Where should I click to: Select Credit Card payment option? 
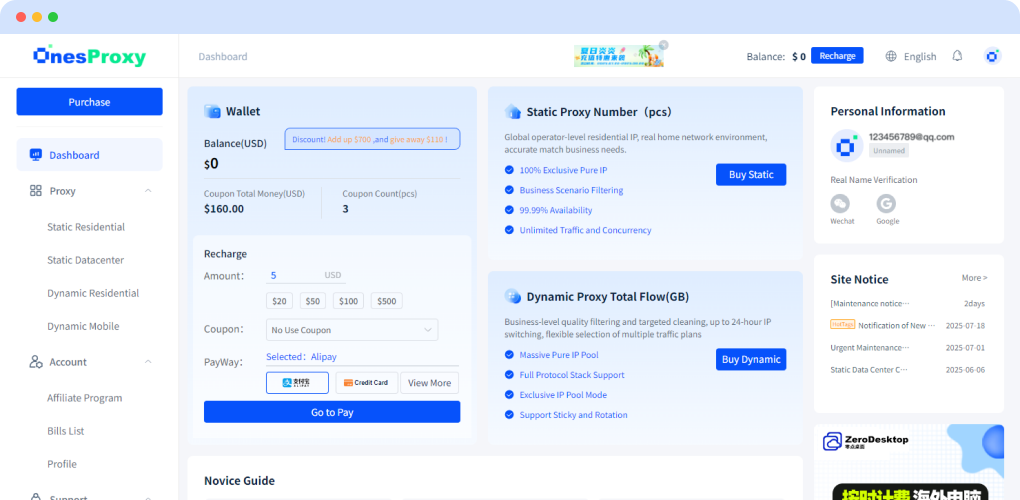(x=365, y=382)
